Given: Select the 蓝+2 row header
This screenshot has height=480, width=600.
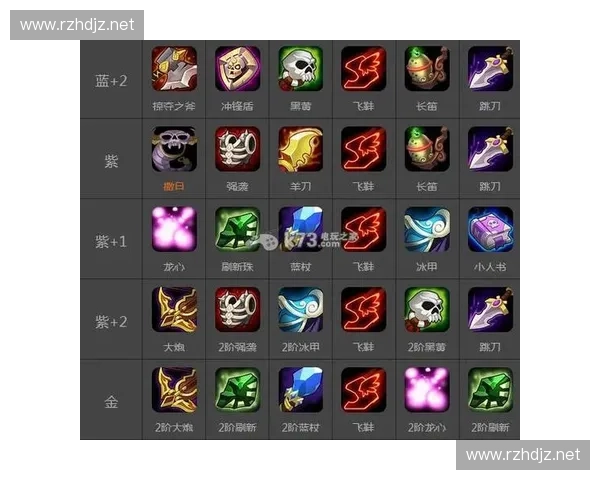Looking at the screenshot, I should (111, 81).
